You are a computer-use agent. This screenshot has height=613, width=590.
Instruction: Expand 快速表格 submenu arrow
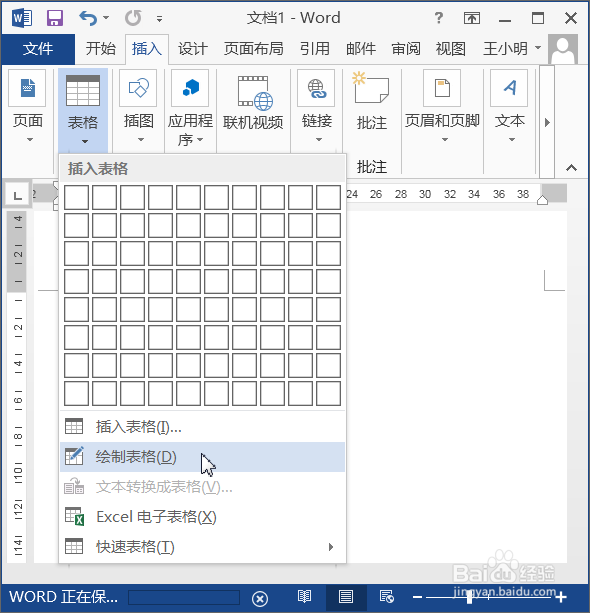coord(331,547)
